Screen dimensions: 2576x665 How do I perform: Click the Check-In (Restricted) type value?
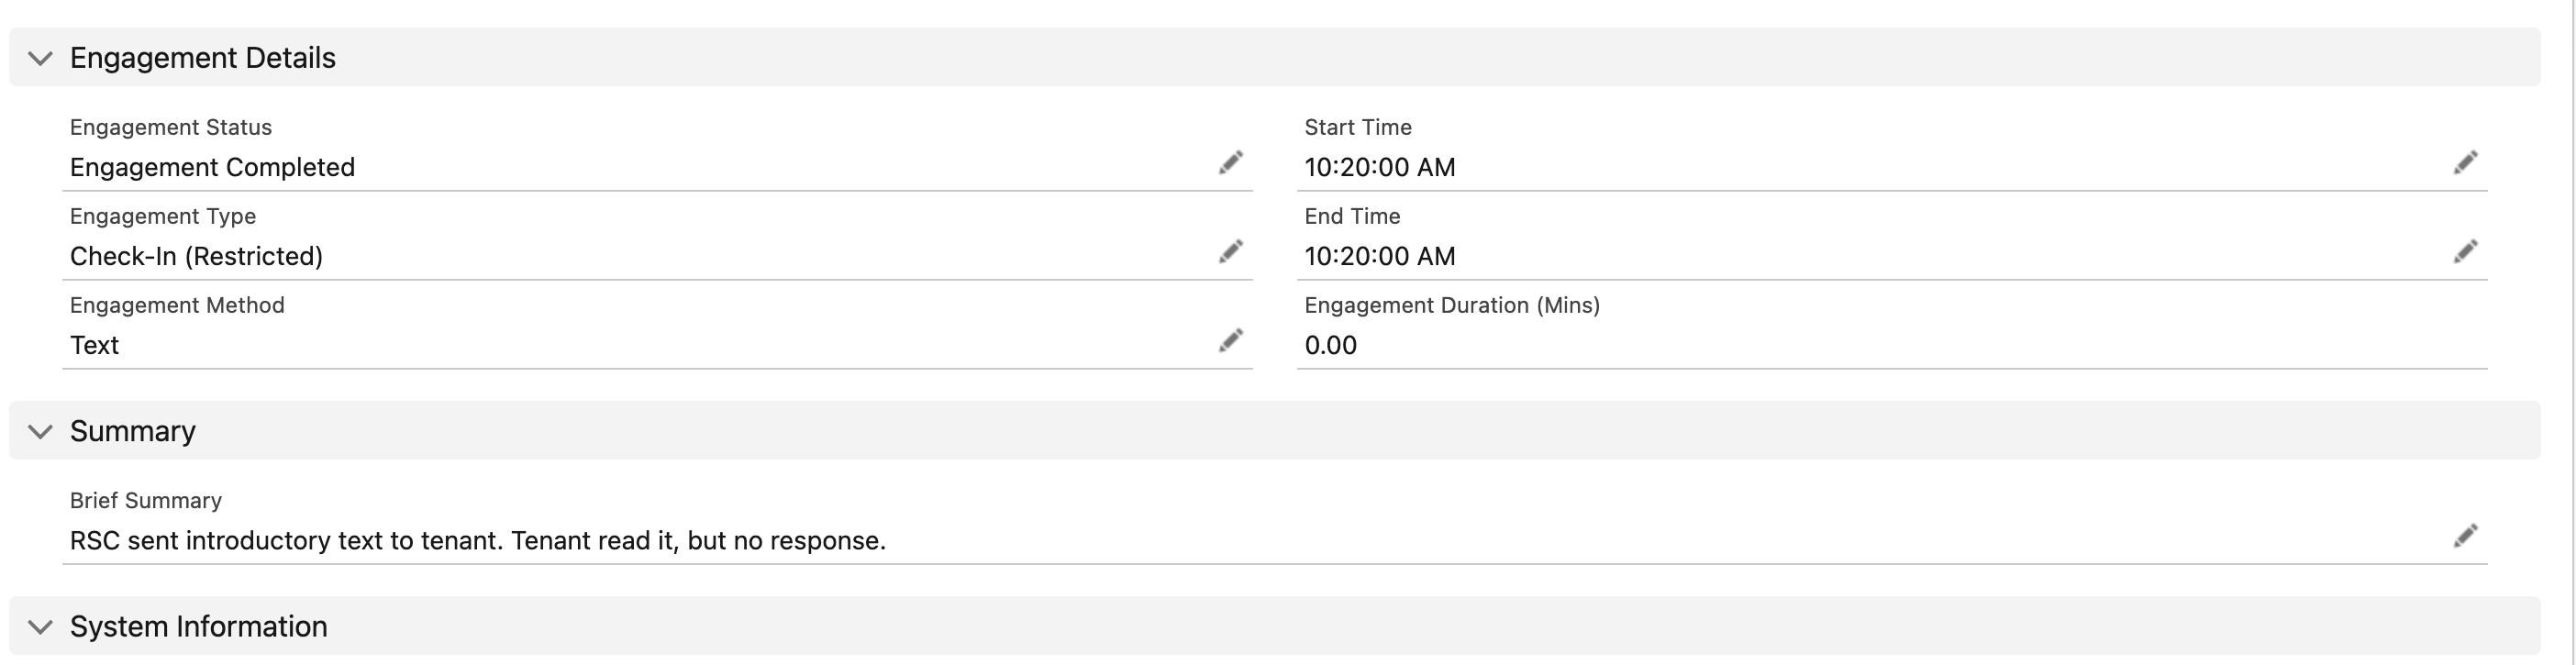196,256
